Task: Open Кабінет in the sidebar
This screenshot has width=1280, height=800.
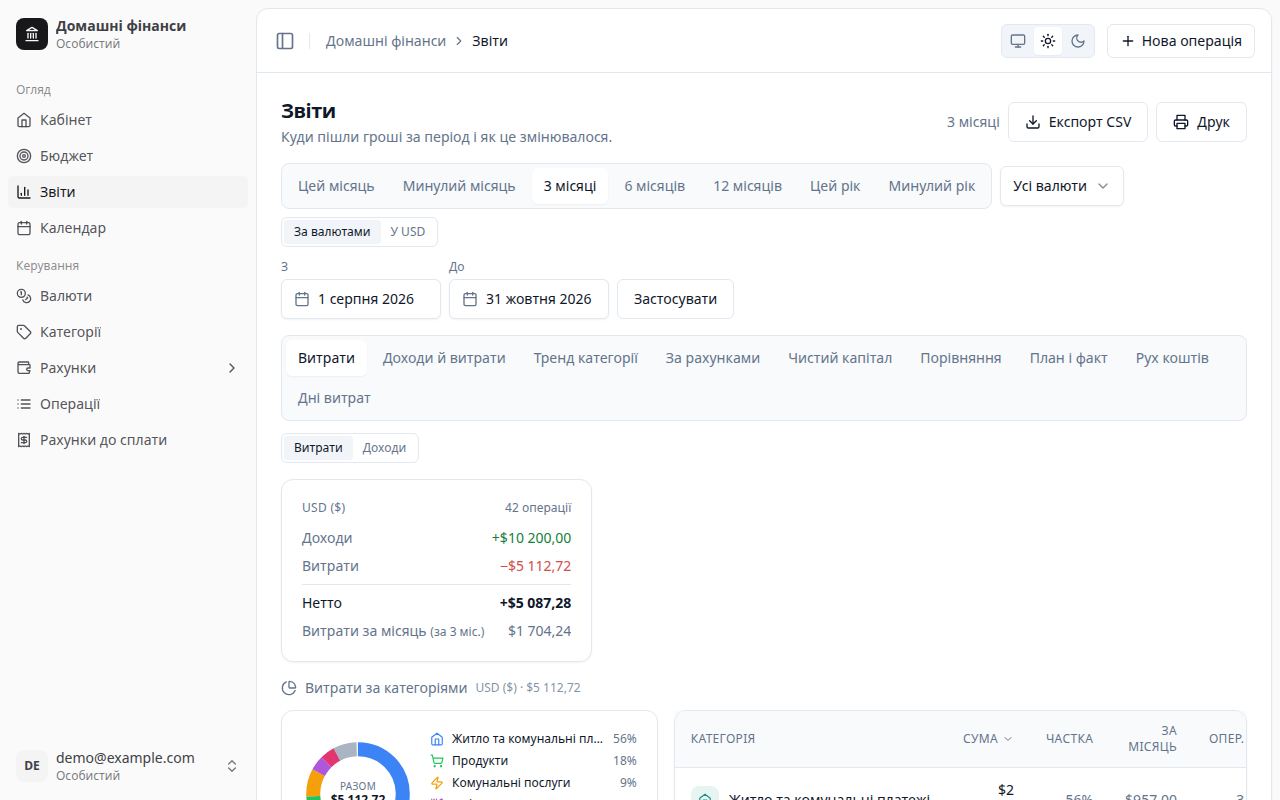Action: [128, 120]
